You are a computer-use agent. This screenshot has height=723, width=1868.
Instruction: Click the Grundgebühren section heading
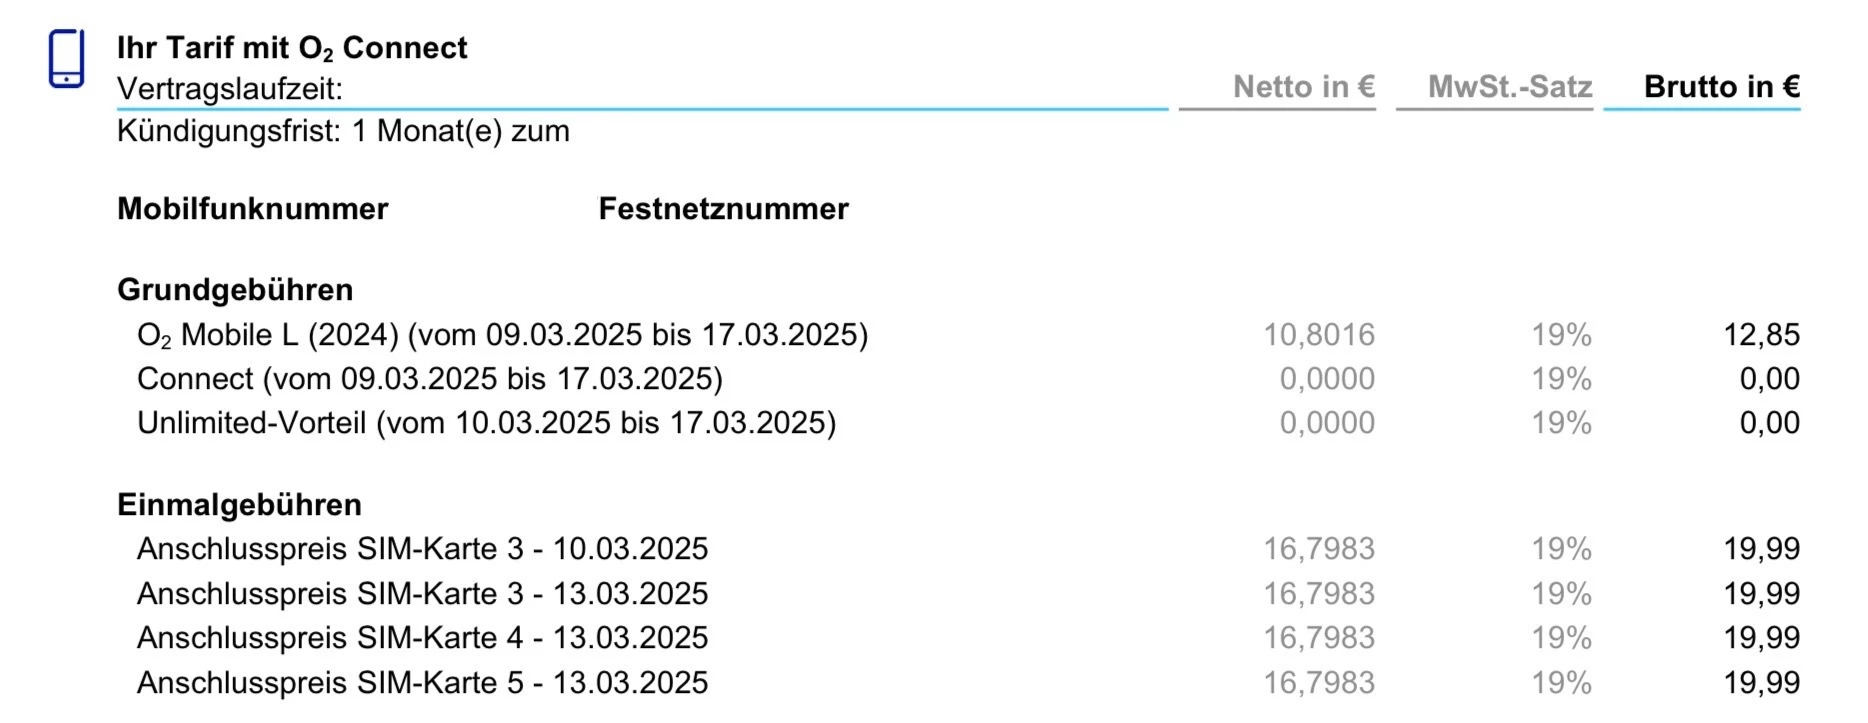[235, 290]
